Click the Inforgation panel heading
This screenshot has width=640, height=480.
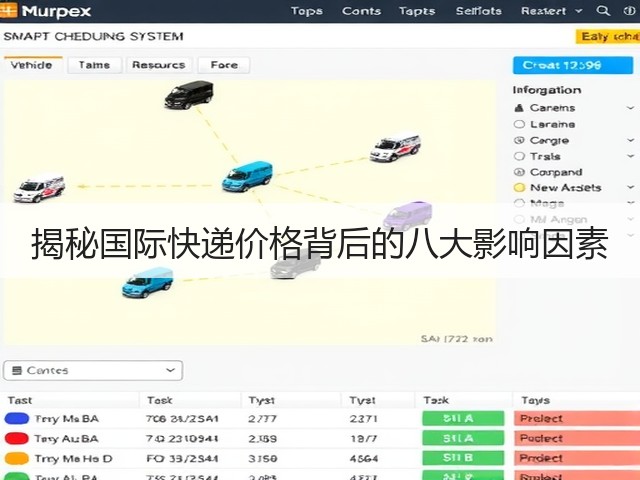(x=547, y=90)
